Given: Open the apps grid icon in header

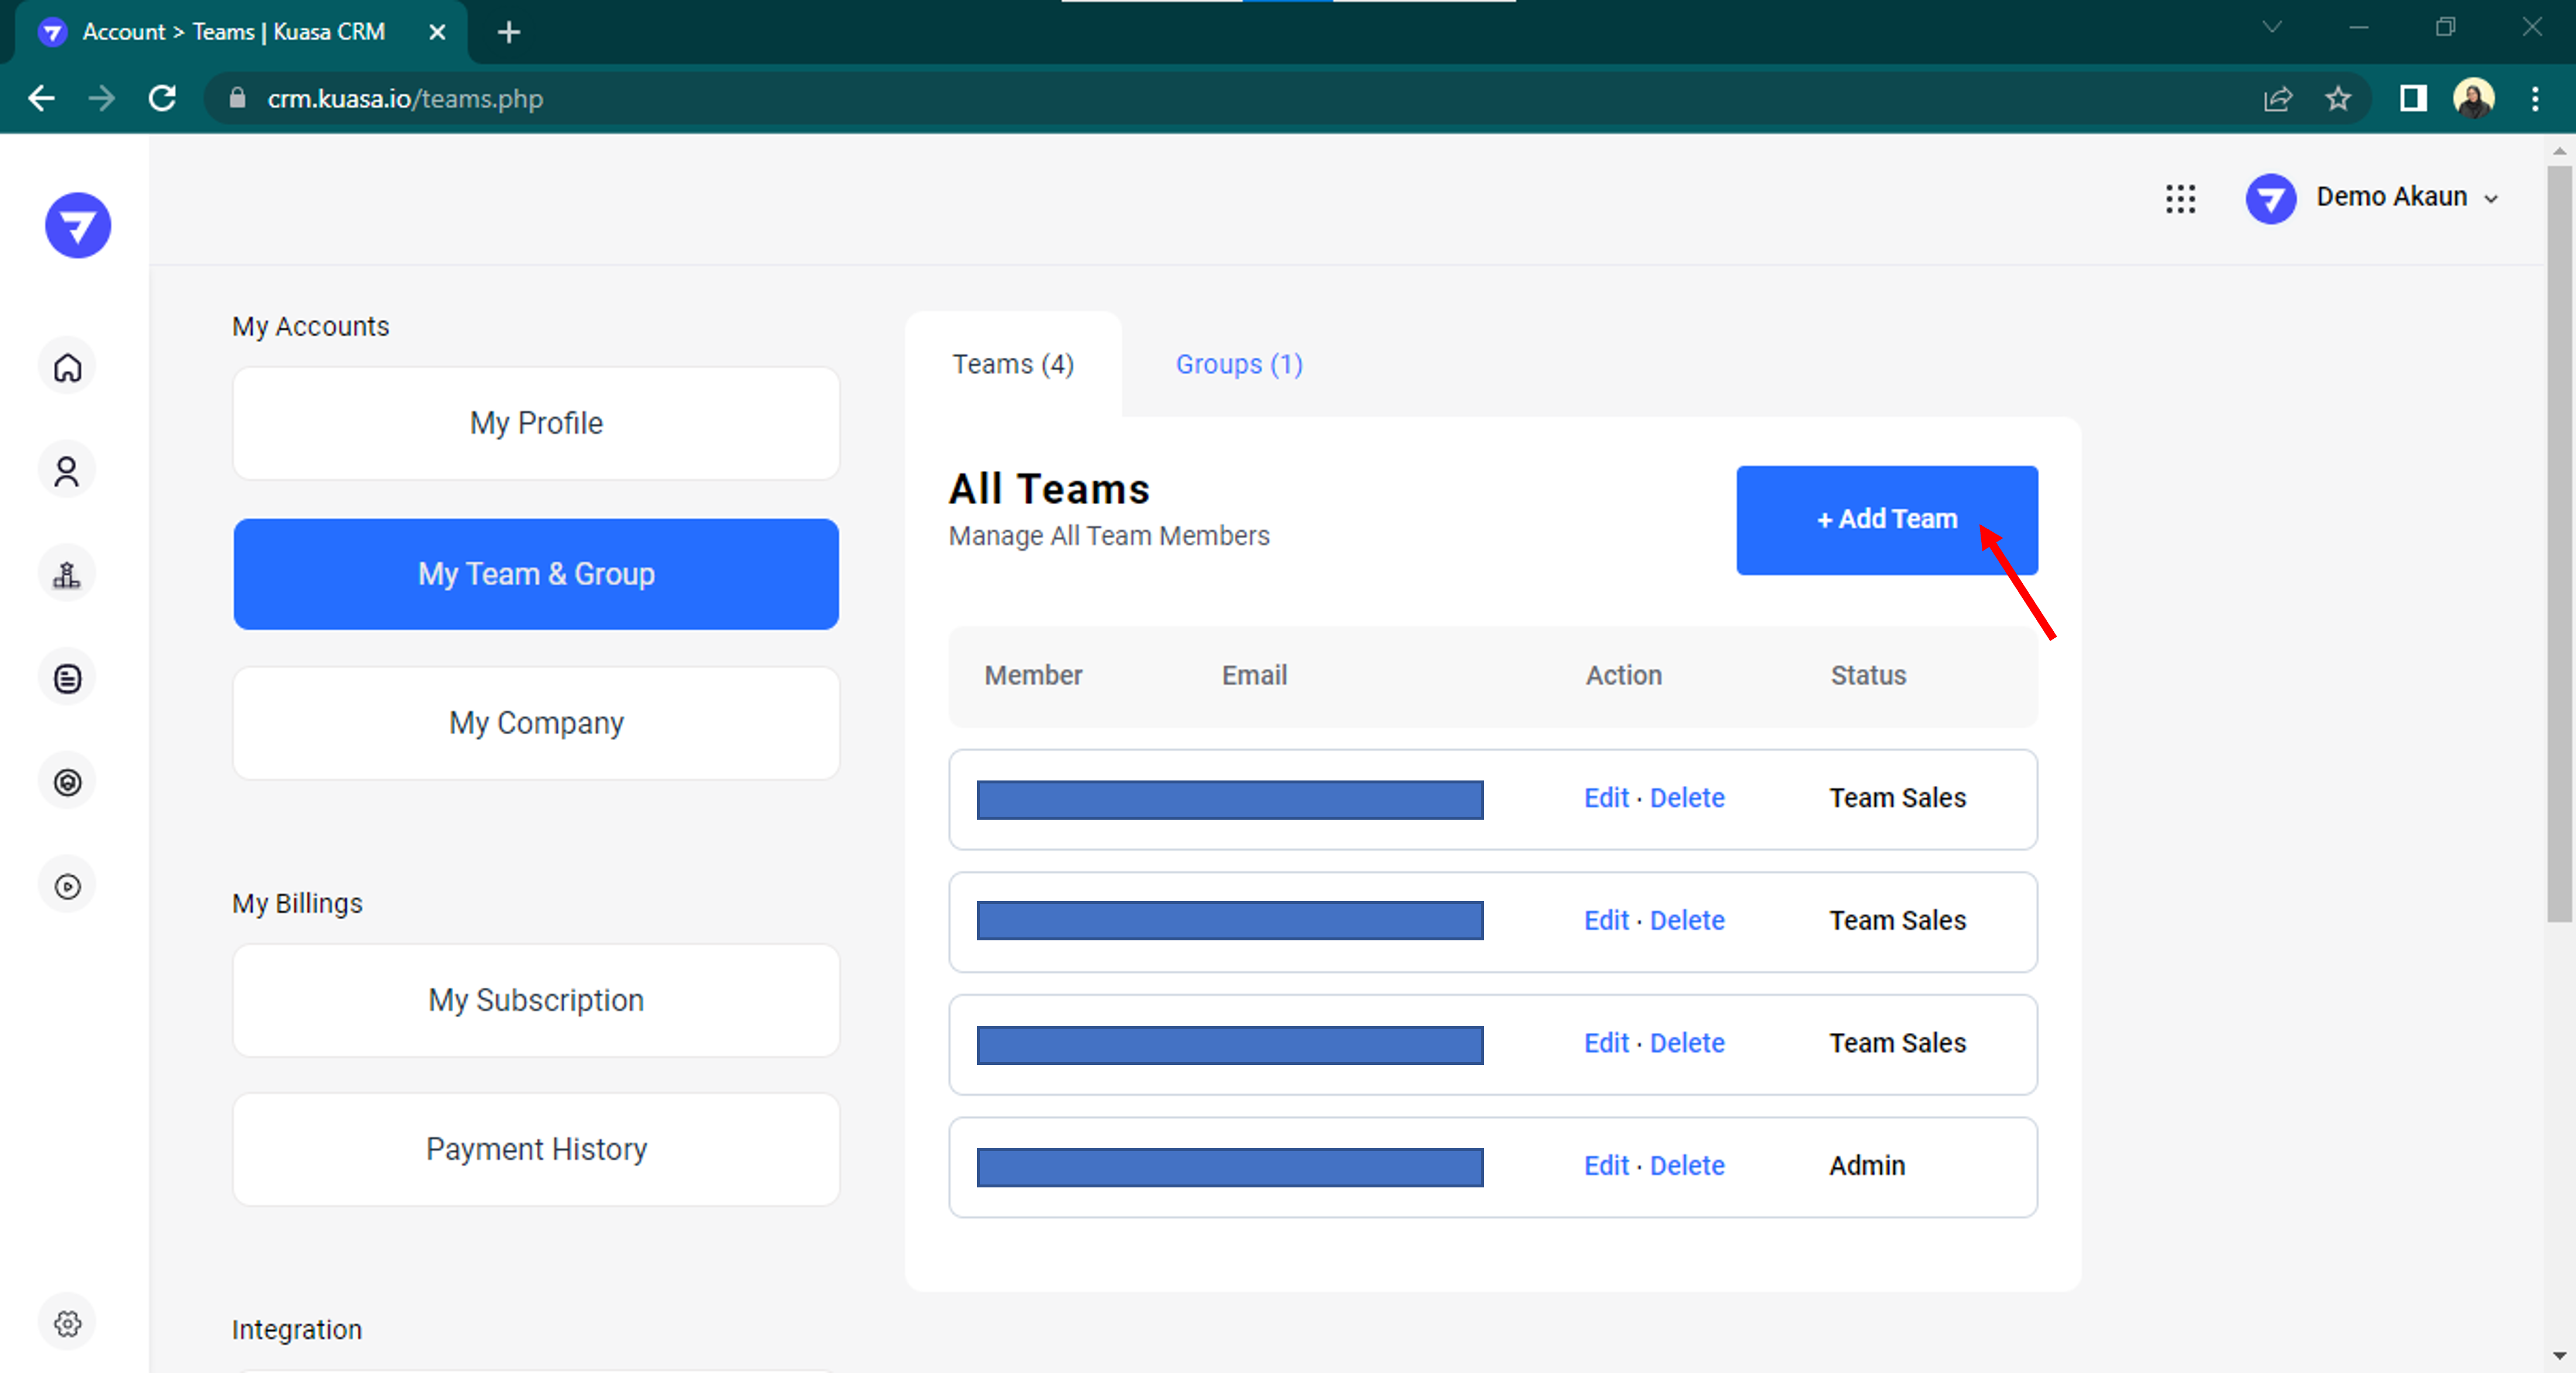Looking at the screenshot, I should click(x=2180, y=198).
